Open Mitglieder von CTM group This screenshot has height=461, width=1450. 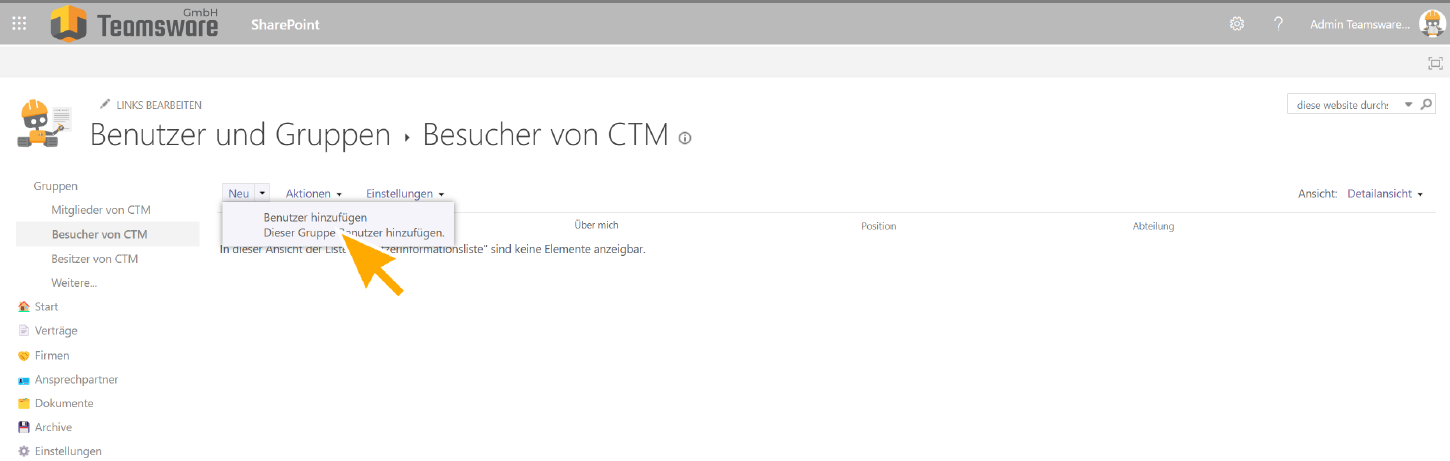101,210
